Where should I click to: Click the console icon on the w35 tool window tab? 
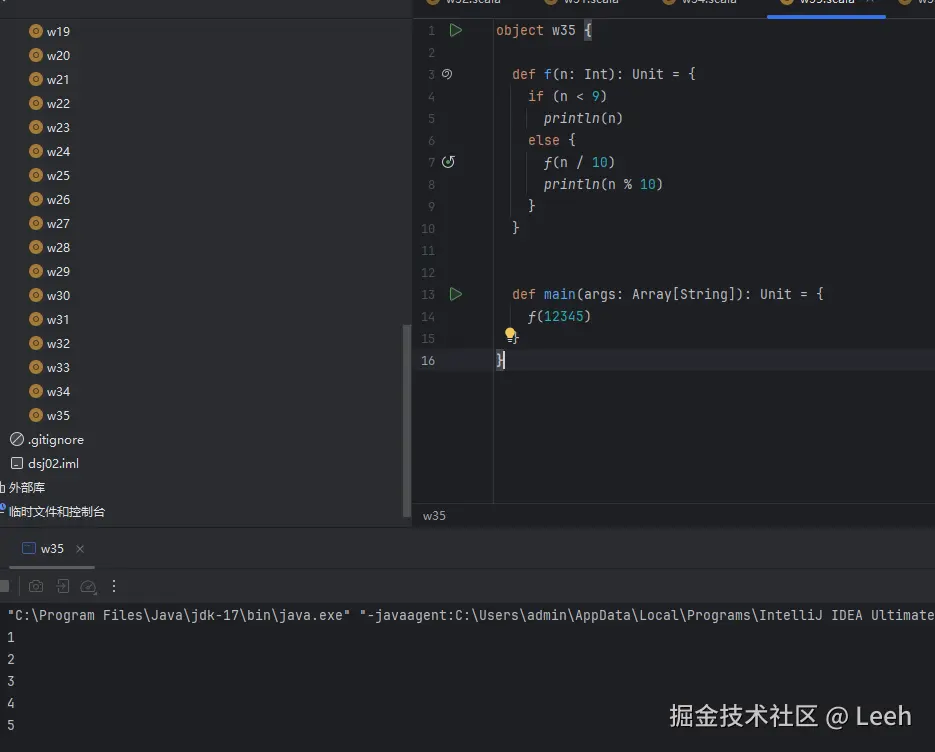27,548
